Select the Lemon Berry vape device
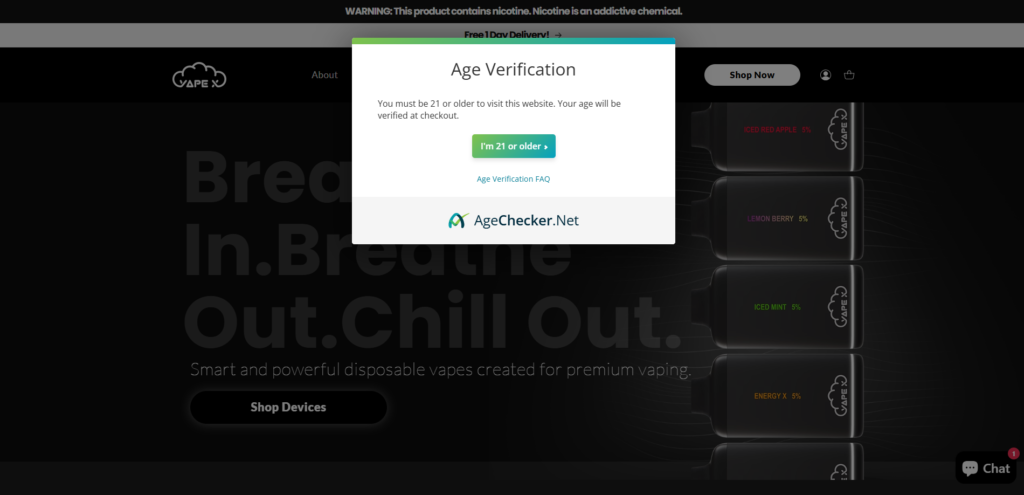This screenshot has width=1024, height=495. (777, 219)
